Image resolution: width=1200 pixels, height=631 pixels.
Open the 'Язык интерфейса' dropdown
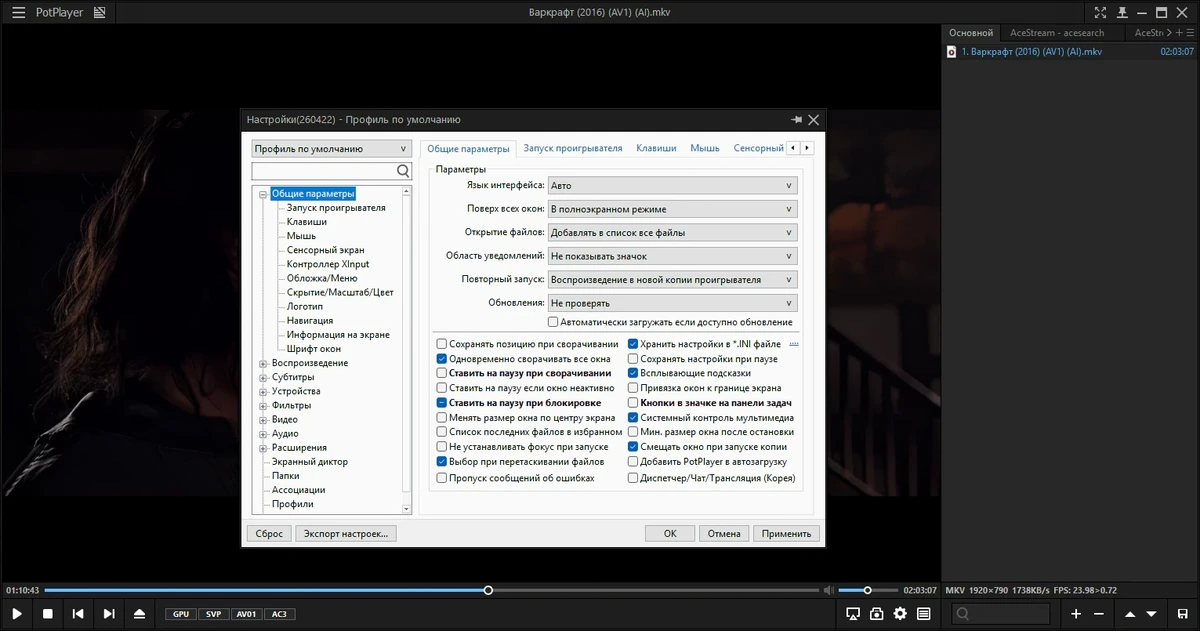[x=672, y=185]
